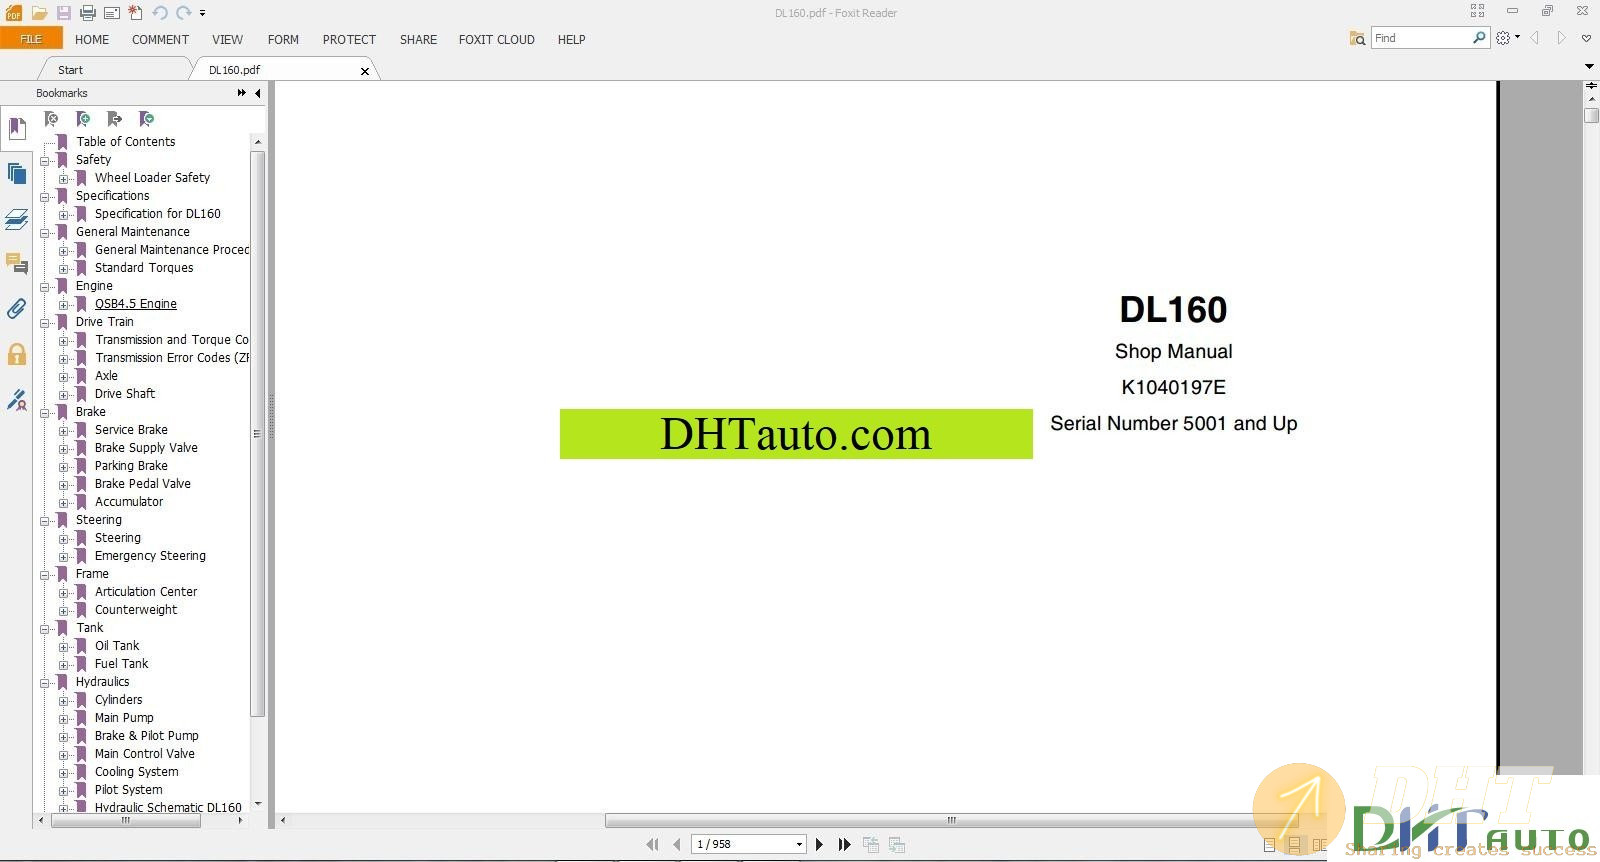Viewport: 1600px width, 862px height.
Task: Open the Pages thumbnails panel icon
Action: tap(16, 174)
